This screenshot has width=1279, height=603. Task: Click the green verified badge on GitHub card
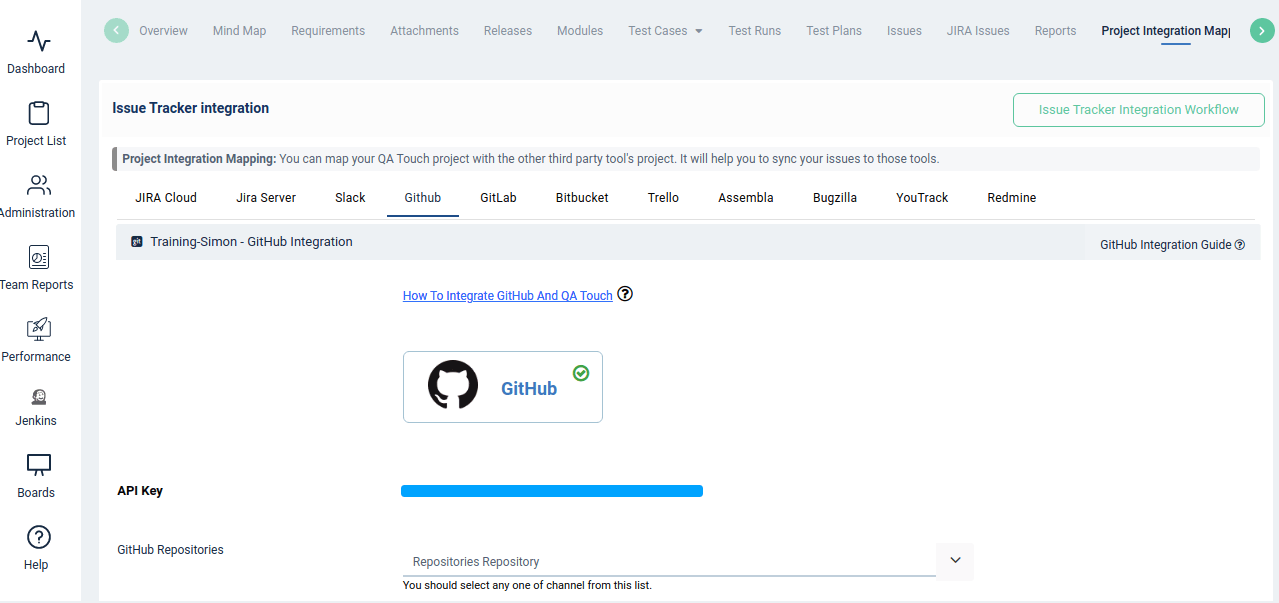click(581, 372)
